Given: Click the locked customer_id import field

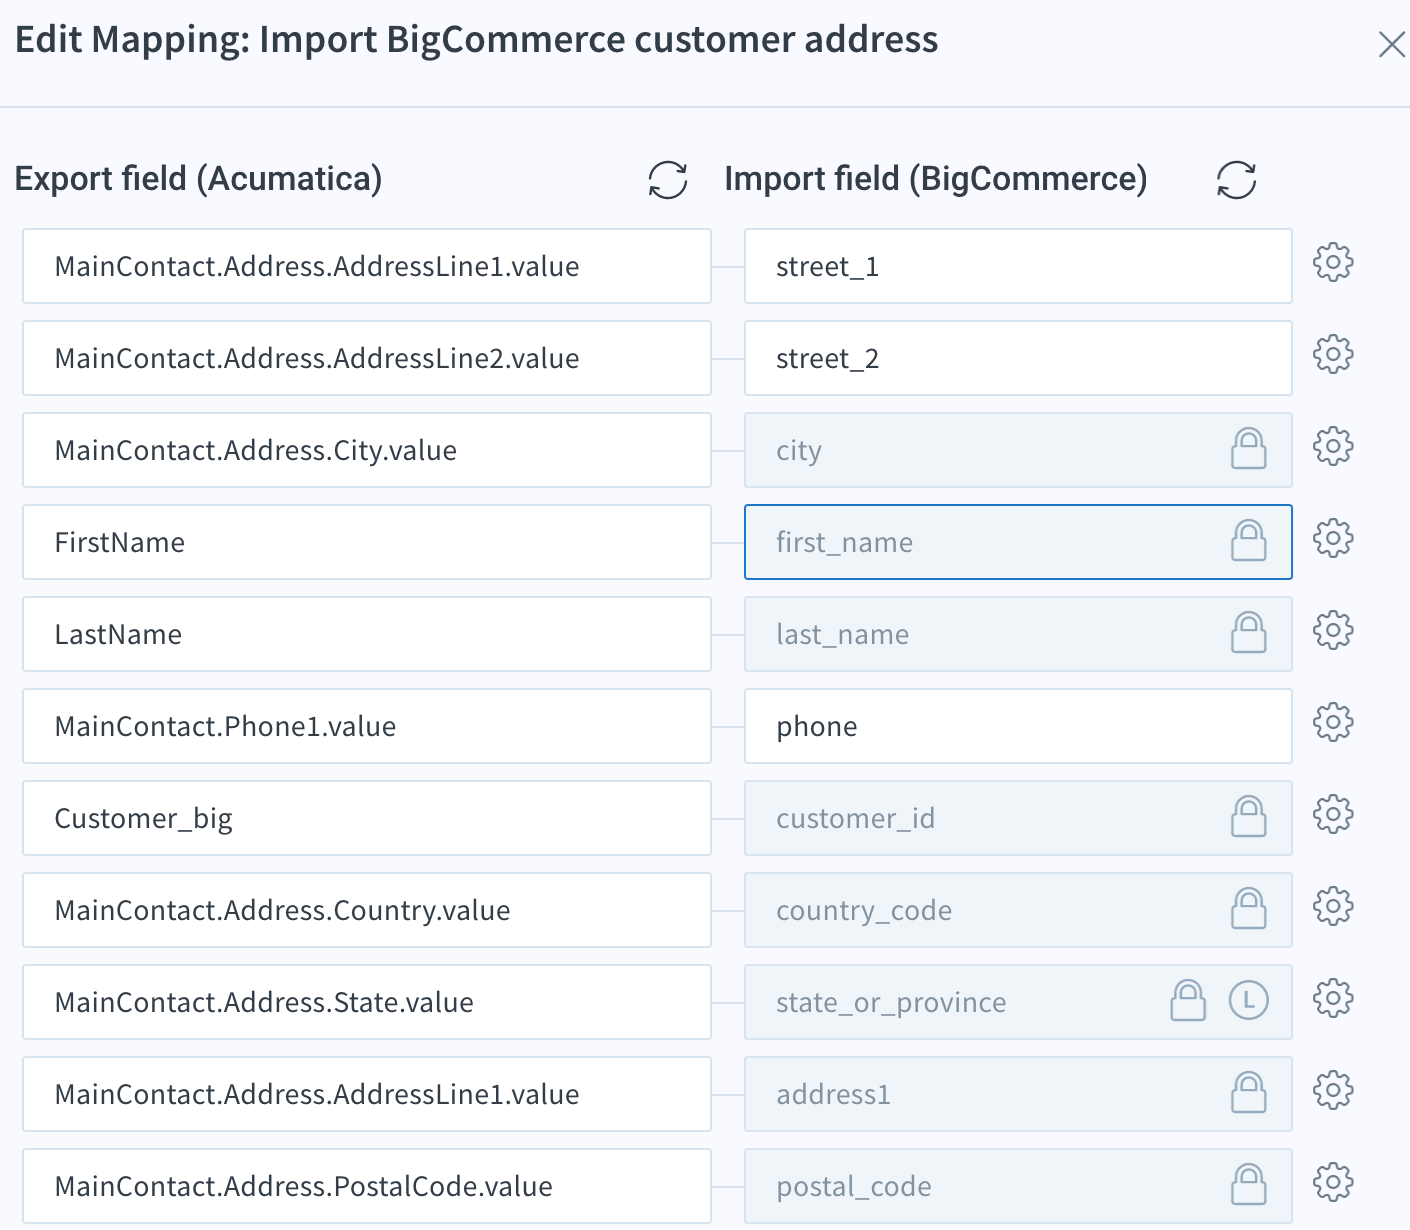Looking at the screenshot, I should point(1018,818).
